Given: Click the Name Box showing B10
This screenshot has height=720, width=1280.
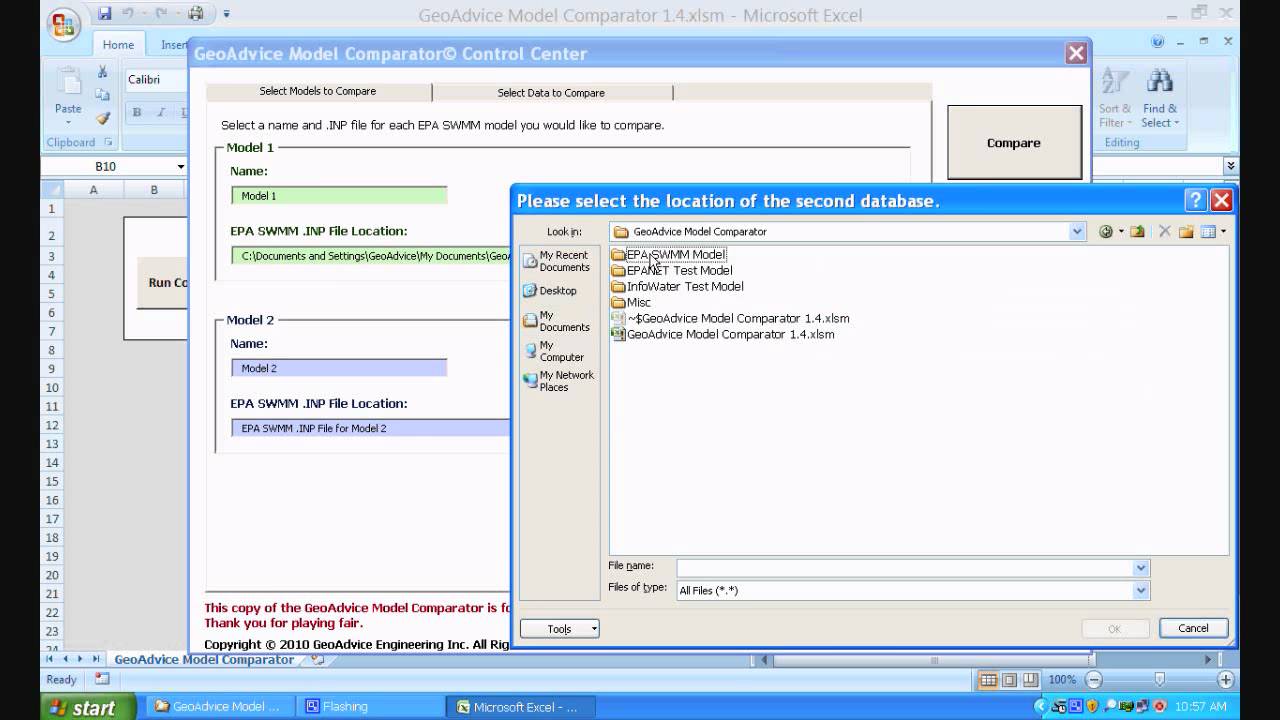Looking at the screenshot, I should [x=107, y=167].
